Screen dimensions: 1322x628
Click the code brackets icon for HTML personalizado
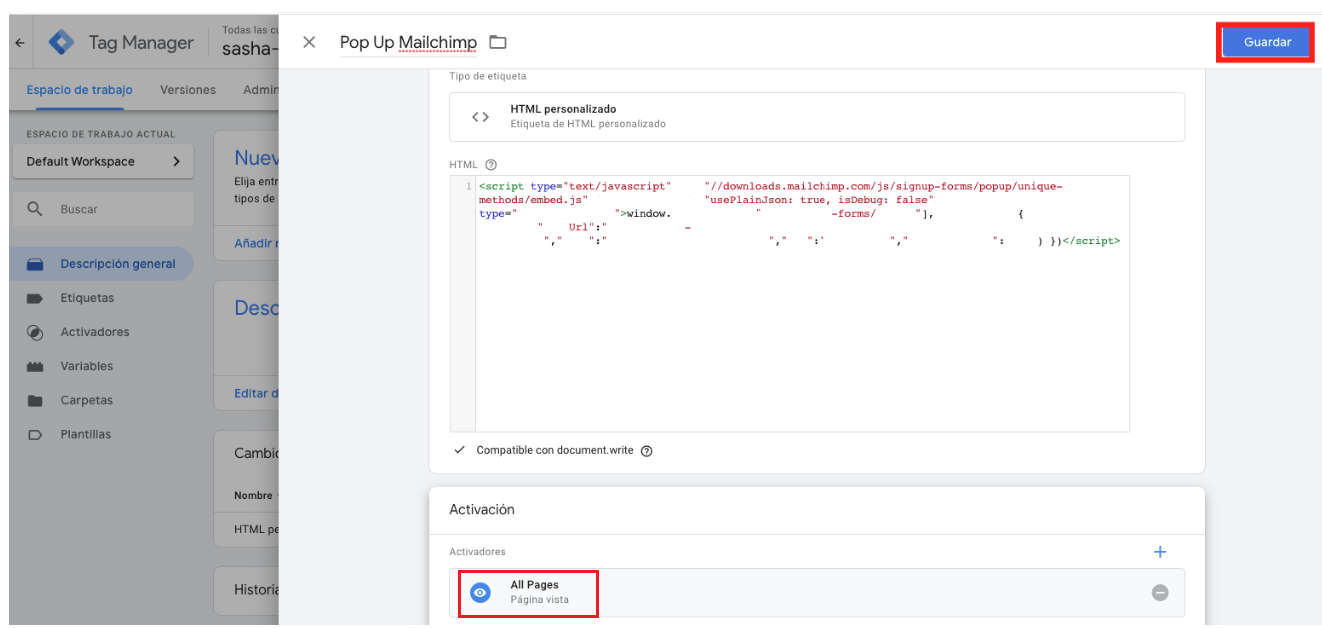pos(481,117)
